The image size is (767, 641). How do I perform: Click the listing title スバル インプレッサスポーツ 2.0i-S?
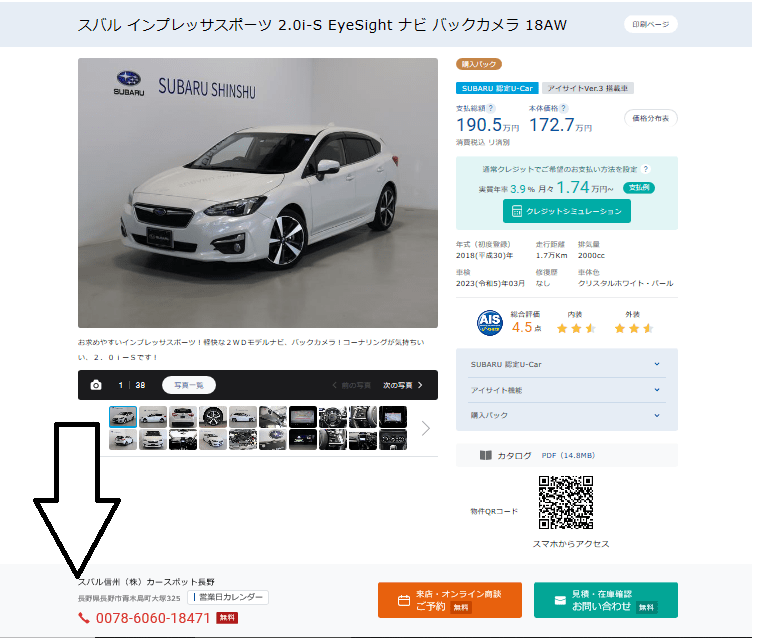pyautogui.click(x=322, y=25)
